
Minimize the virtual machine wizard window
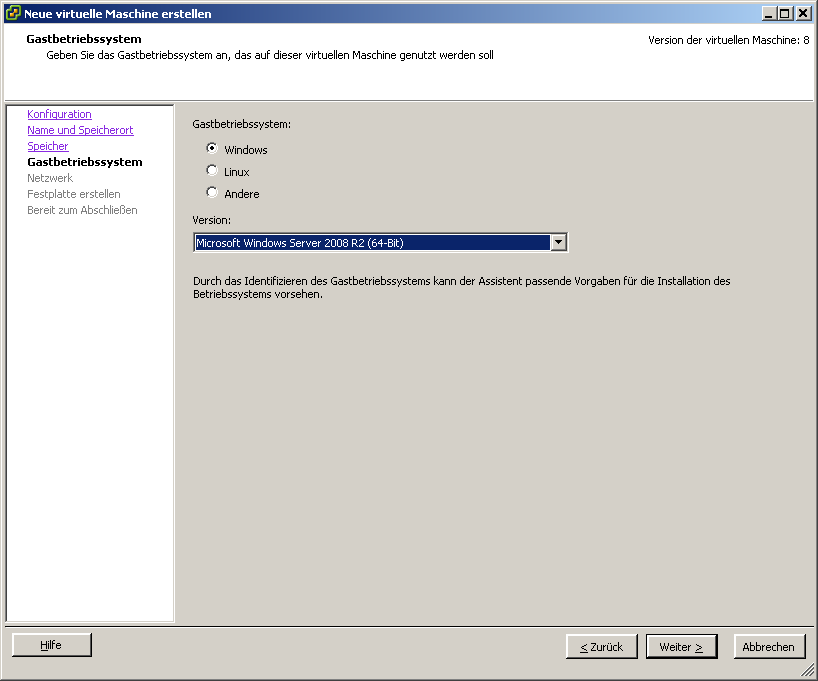768,13
